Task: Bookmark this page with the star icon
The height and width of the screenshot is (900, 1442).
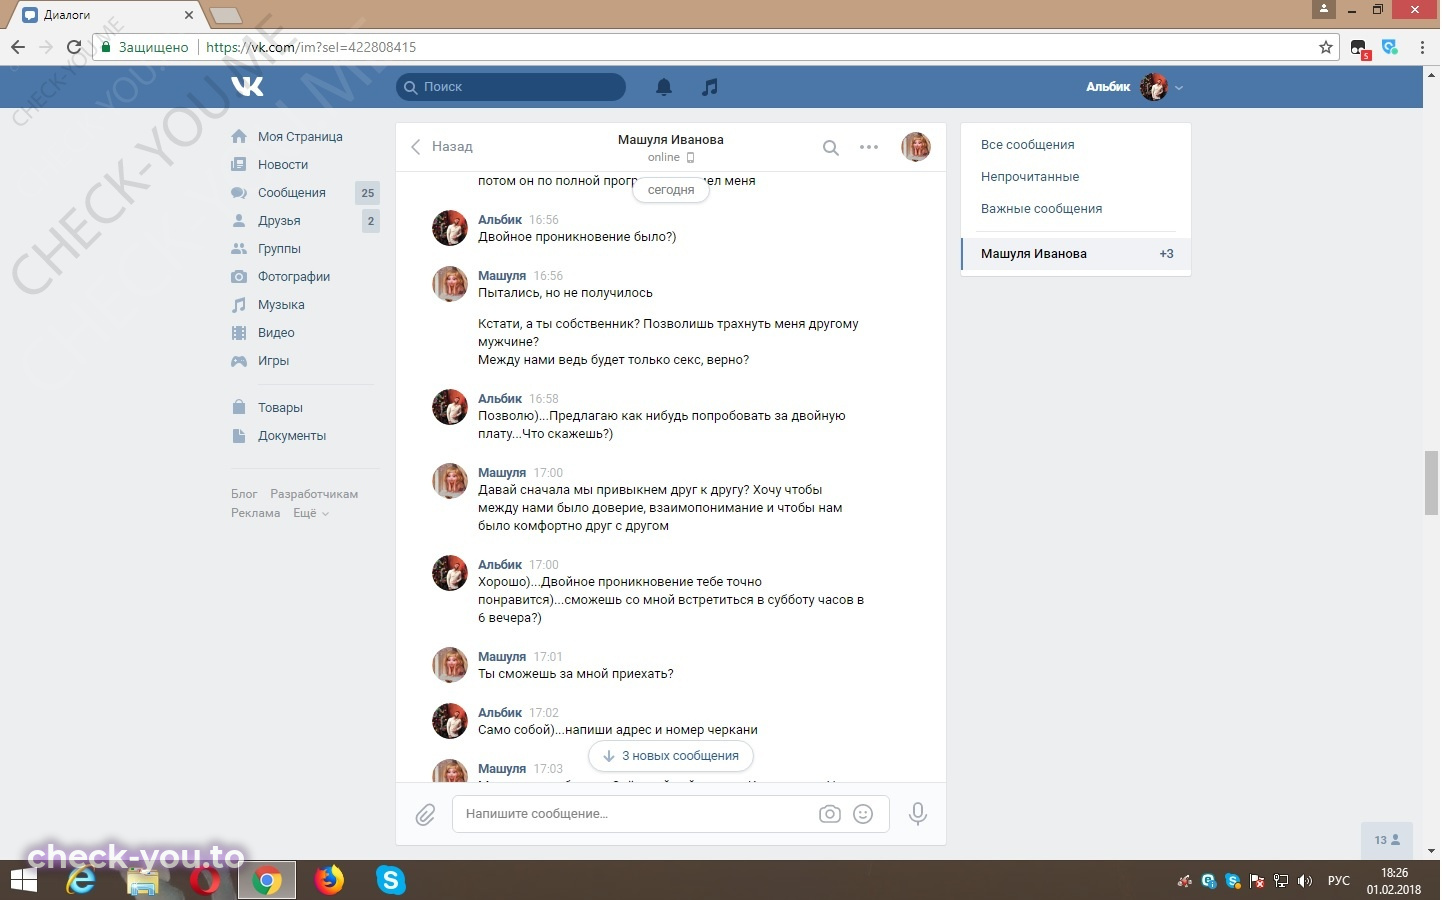Action: click(1326, 47)
